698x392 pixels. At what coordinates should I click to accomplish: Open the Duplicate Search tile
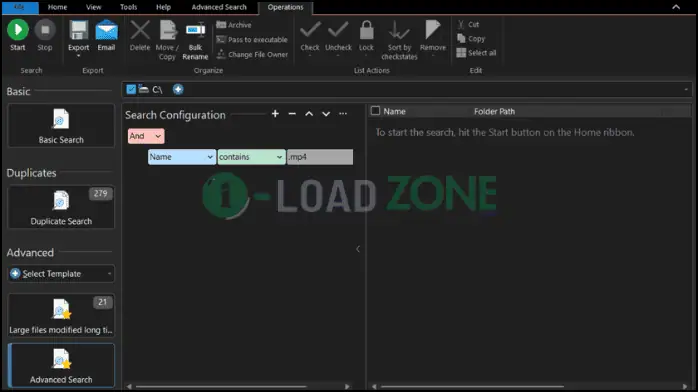coord(61,207)
